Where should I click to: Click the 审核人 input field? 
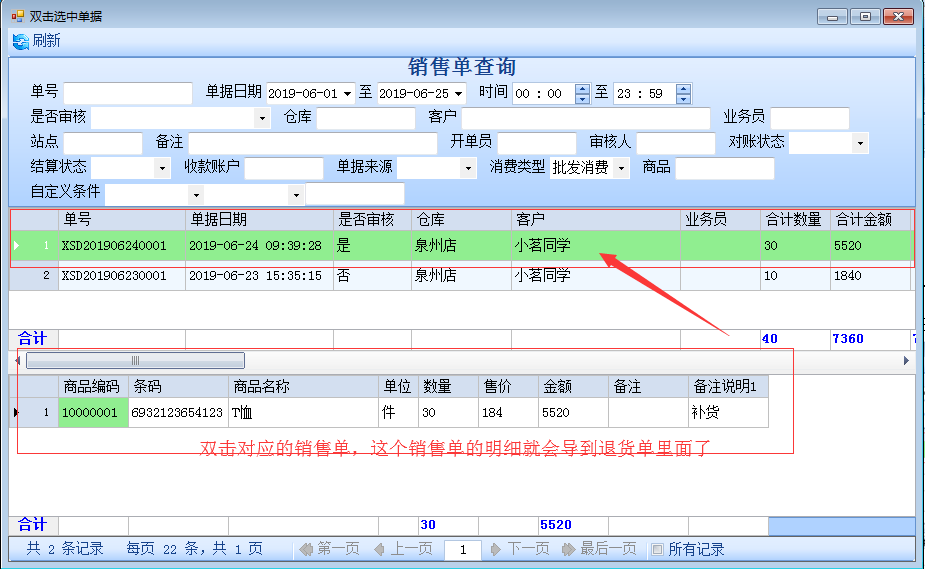[x=676, y=143]
